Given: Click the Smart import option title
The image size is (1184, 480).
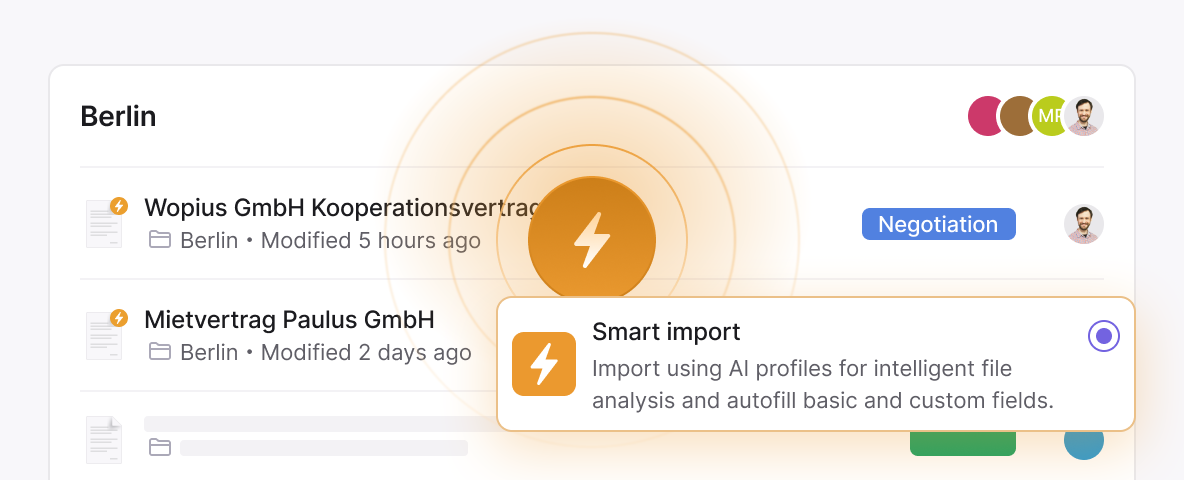Looking at the screenshot, I should (x=666, y=331).
